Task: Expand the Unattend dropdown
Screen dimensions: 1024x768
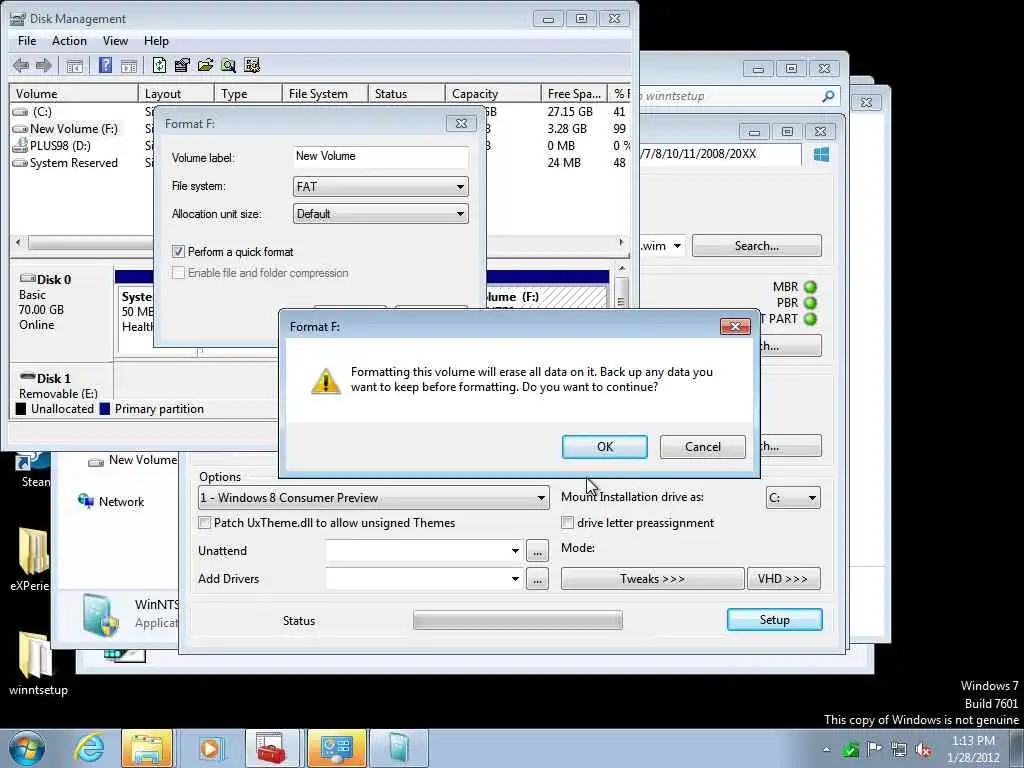Action: pyautogui.click(x=515, y=551)
